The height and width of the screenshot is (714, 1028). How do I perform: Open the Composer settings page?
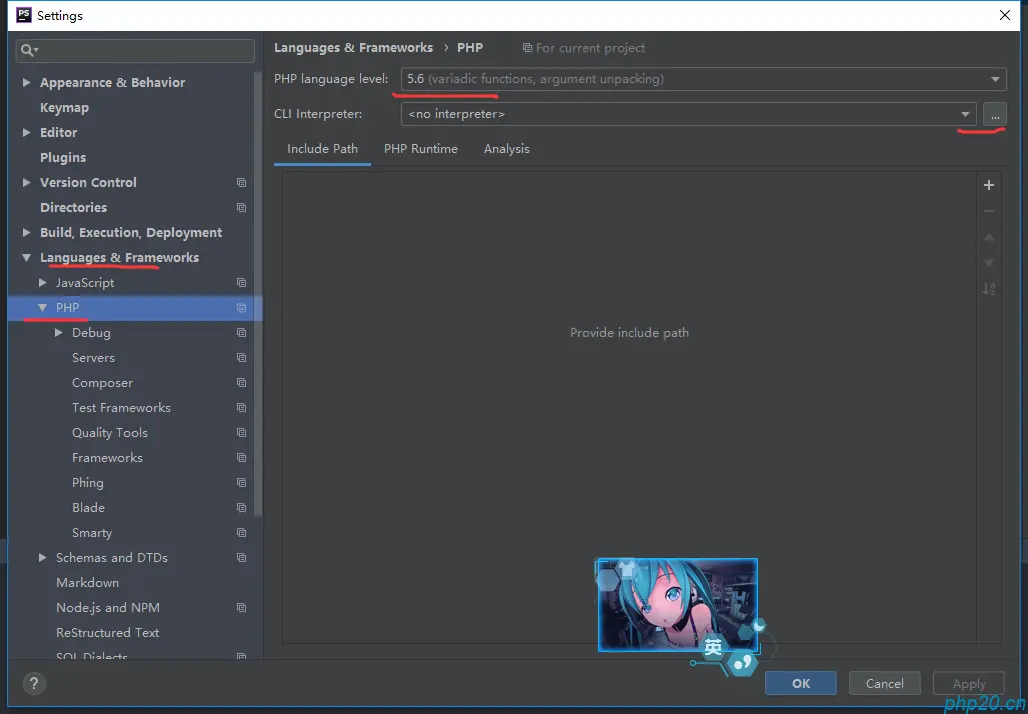102,383
